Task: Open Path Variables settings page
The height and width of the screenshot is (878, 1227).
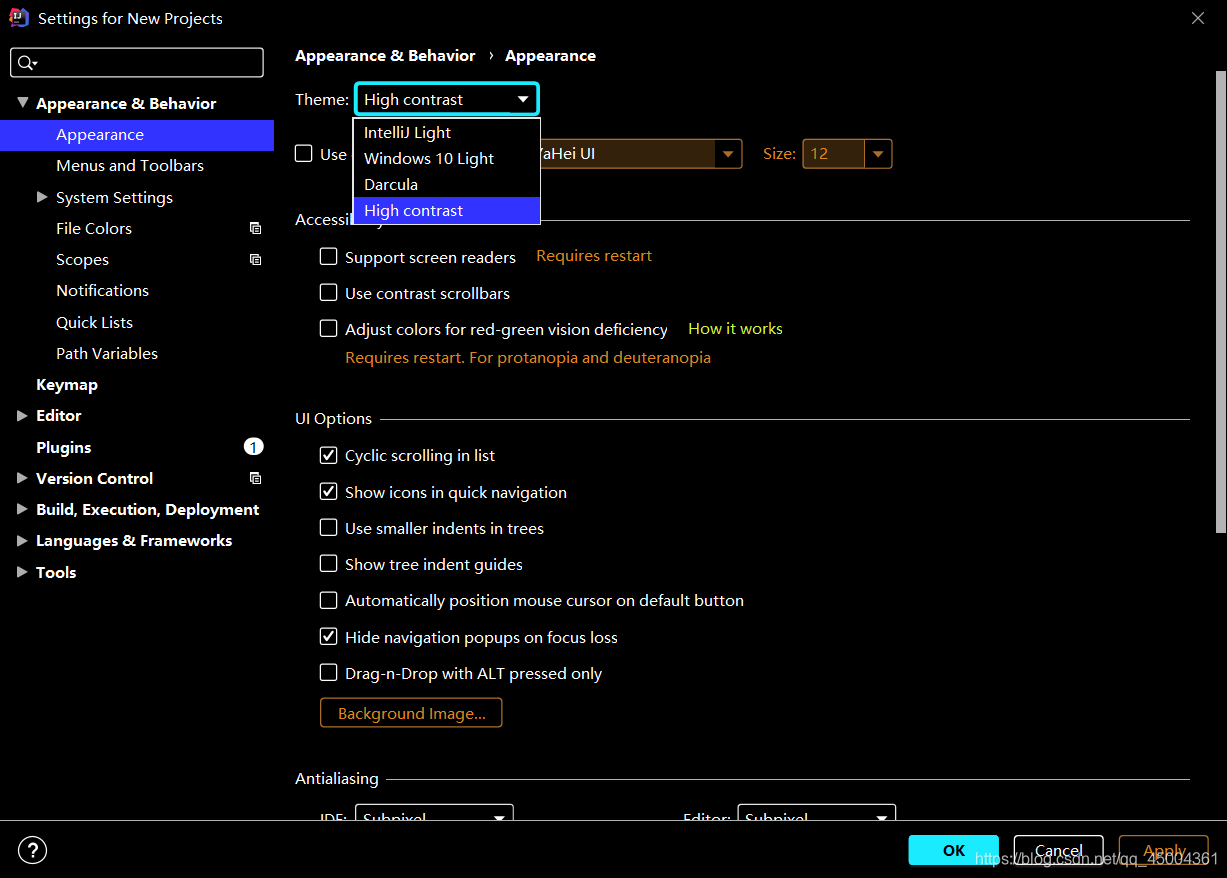Action: click(x=107, y=353)
